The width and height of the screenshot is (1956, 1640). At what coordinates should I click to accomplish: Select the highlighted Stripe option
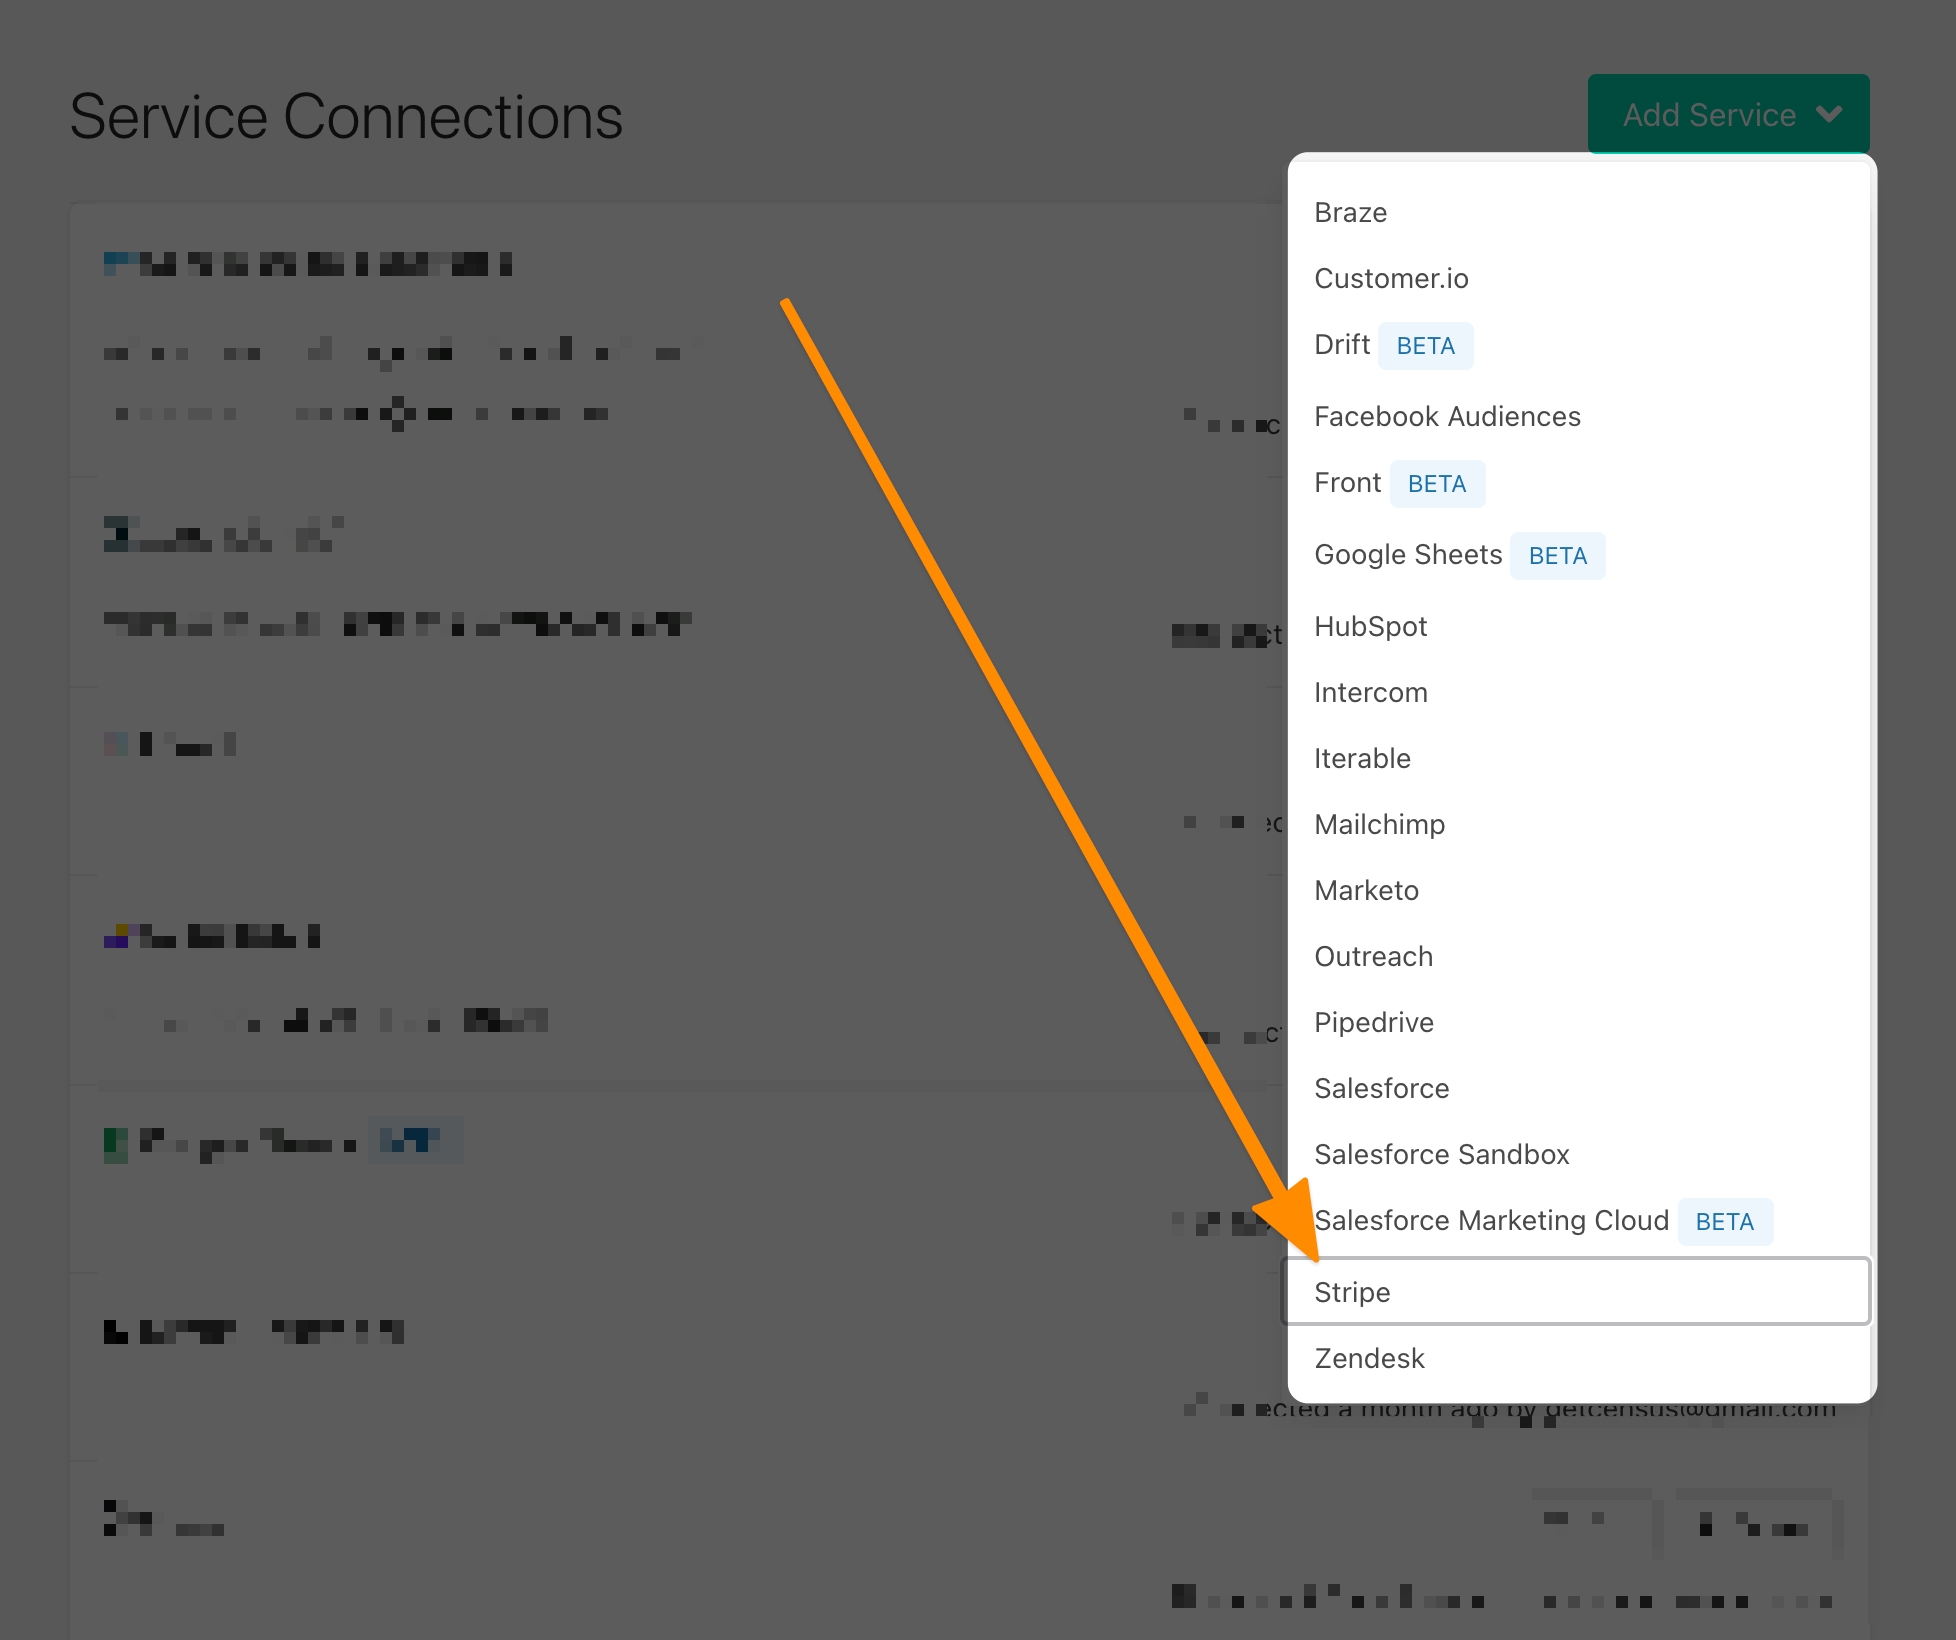tap(1576, 1292)
